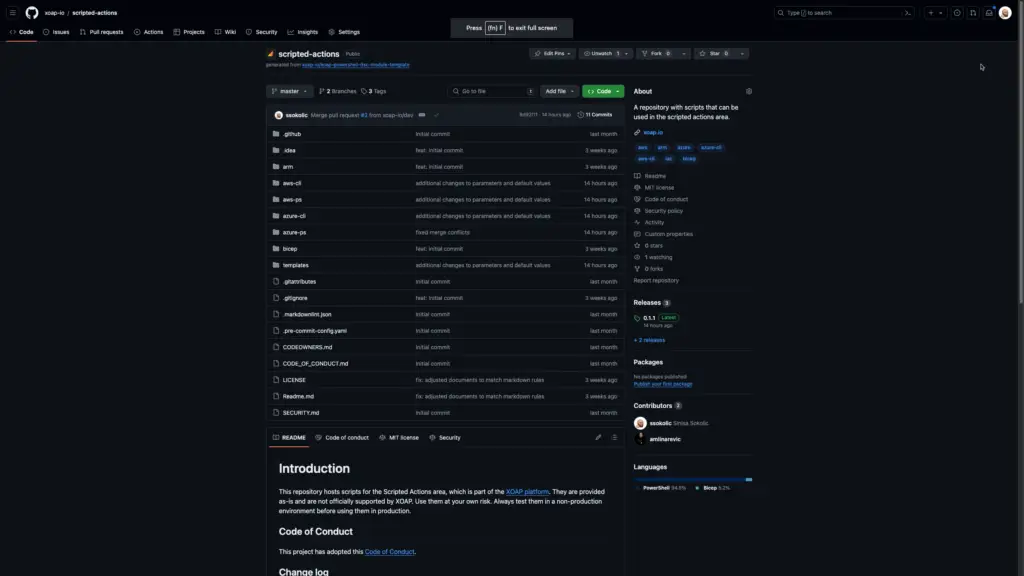Expand the commit message ellipsis

coord(422,115)
